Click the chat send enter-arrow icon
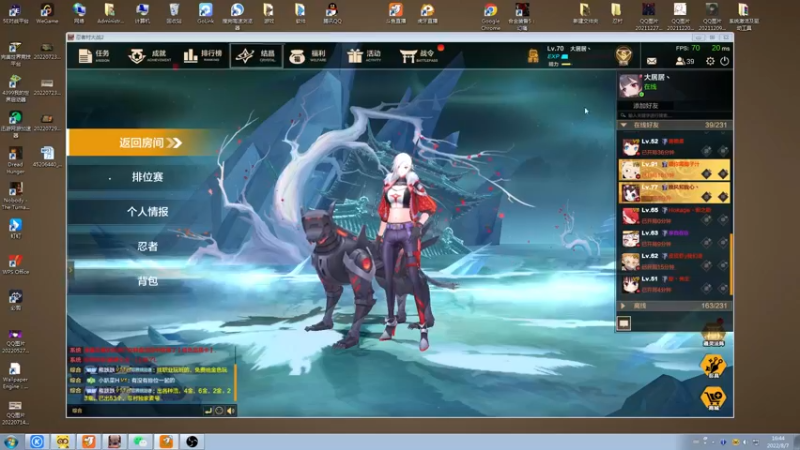Image resolution: width=800 pixels, height=450 pixels. click(208, 411)
